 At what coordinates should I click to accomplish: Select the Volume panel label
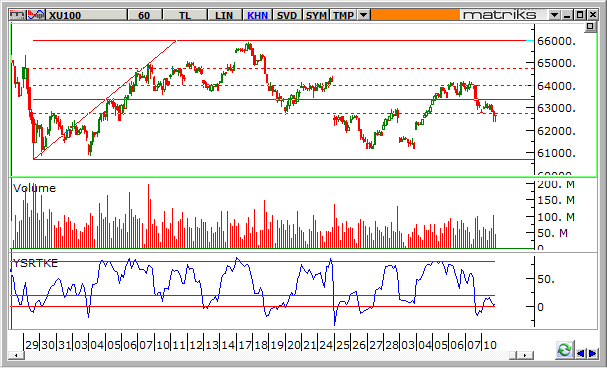(34, 188)
